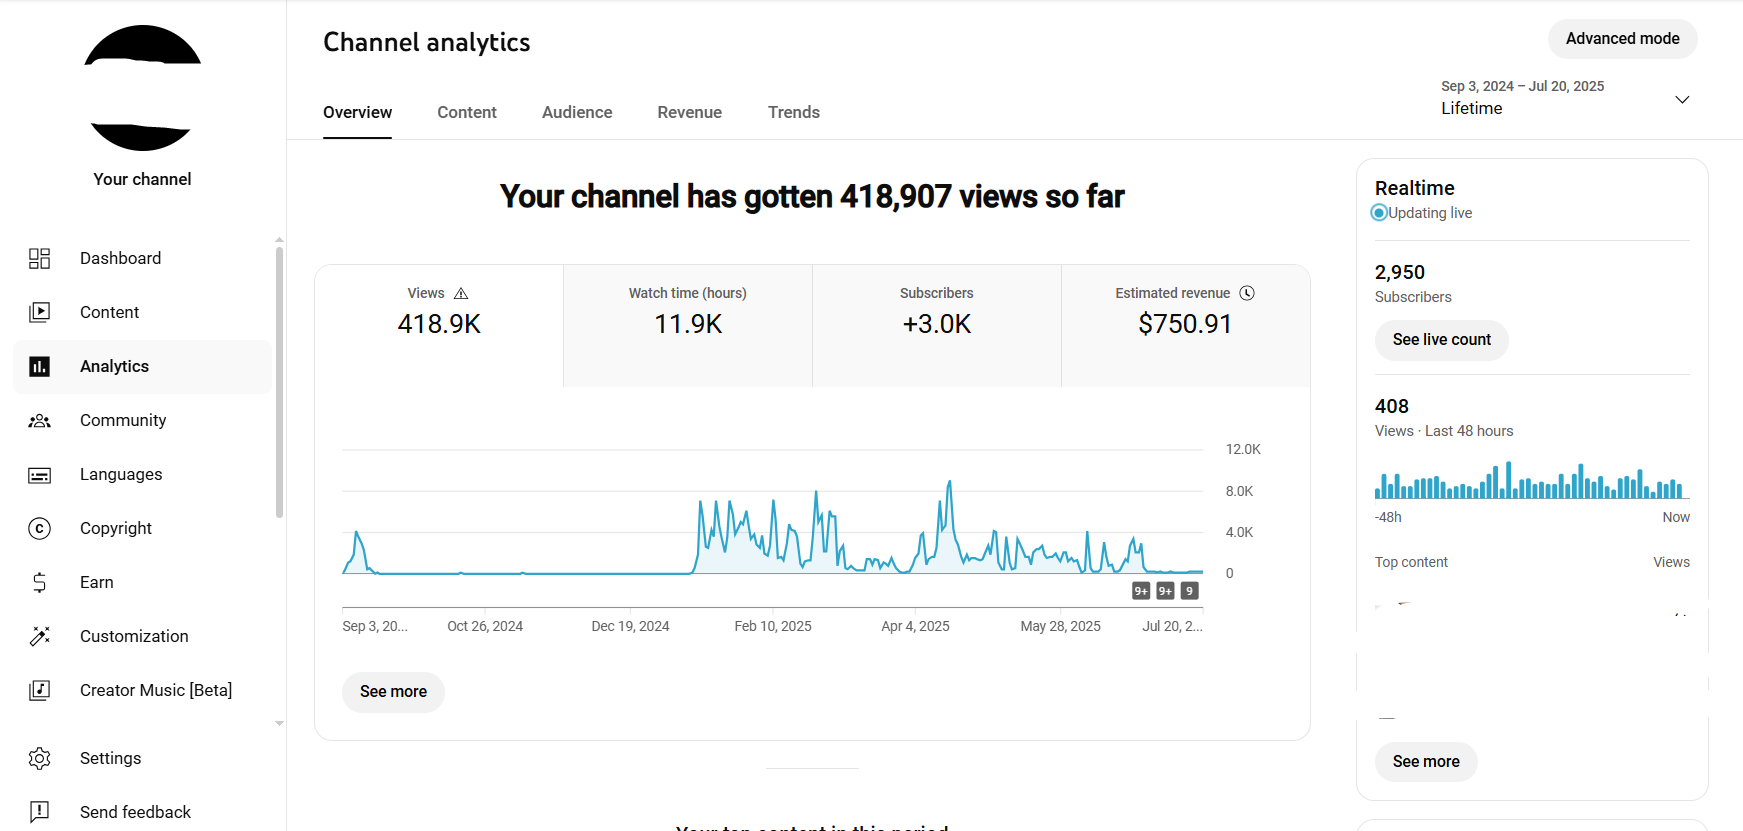Click the Copyright circle-C icon
Viewport: 1743px width, 831px height.
tap(39, 529)
